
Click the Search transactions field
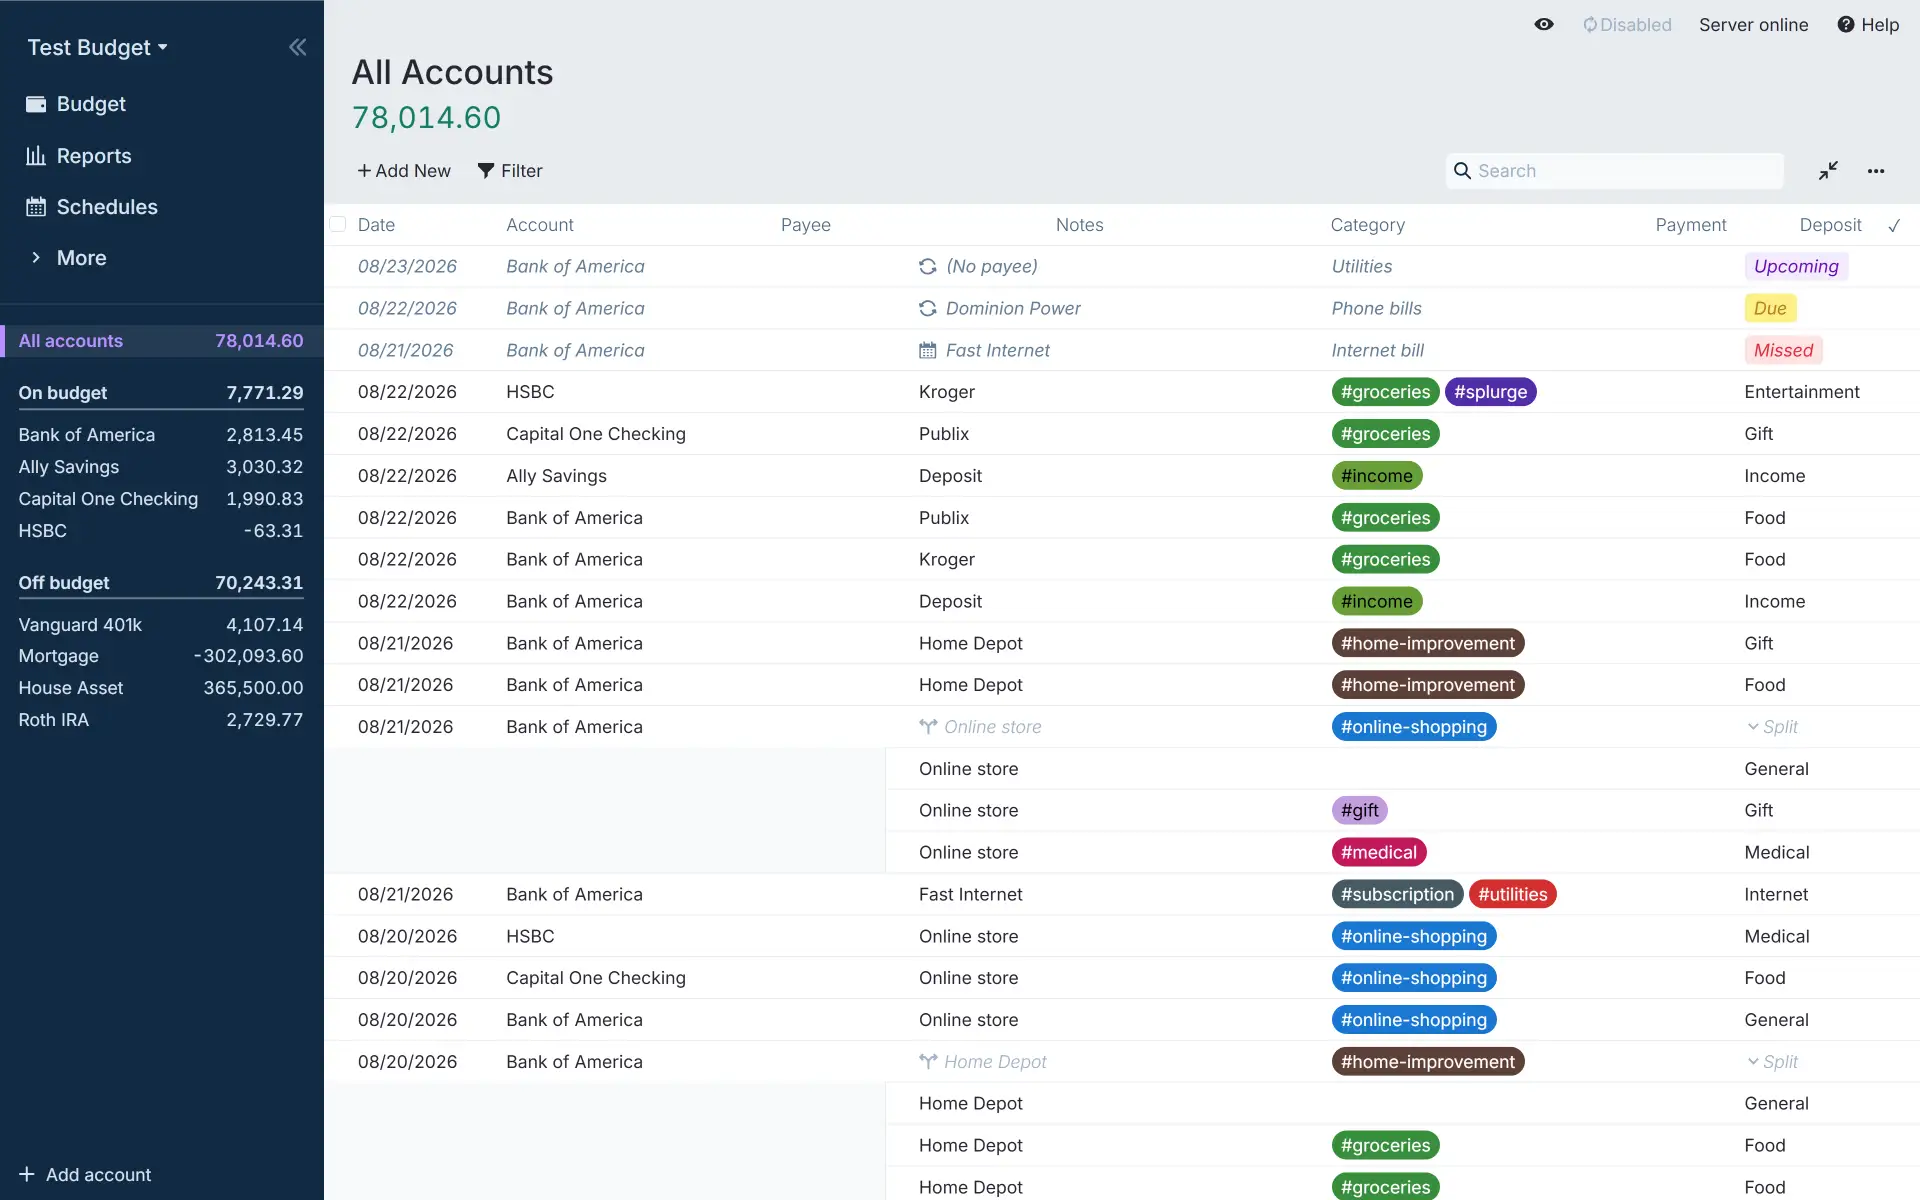click(x=1614, y=171)
